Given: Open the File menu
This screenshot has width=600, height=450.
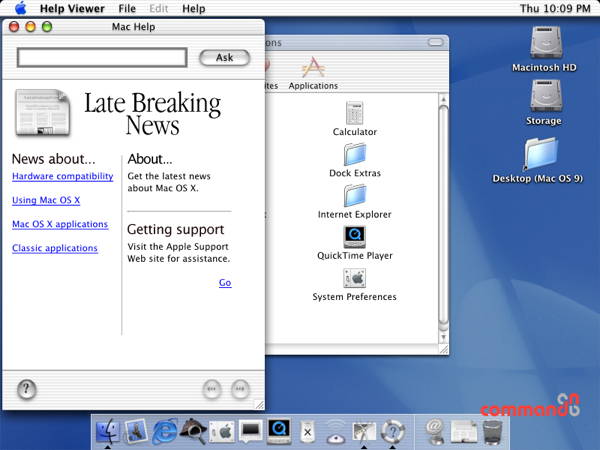Looking at the screenshot, I should click(x=127, y=8).
